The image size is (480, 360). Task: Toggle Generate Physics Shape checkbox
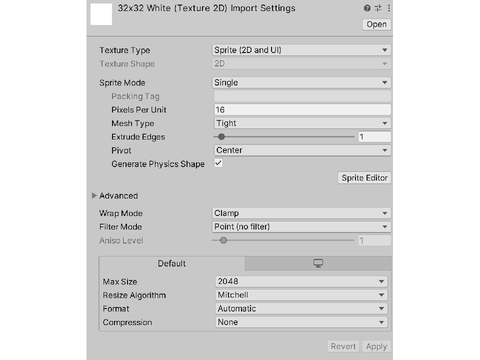point(218,163)
